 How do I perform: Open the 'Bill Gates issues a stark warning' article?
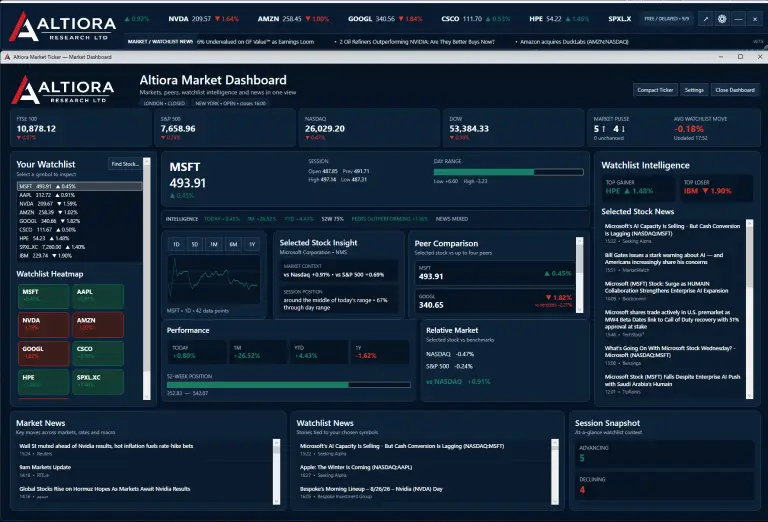pyautogui.click(x=664, y=259)
